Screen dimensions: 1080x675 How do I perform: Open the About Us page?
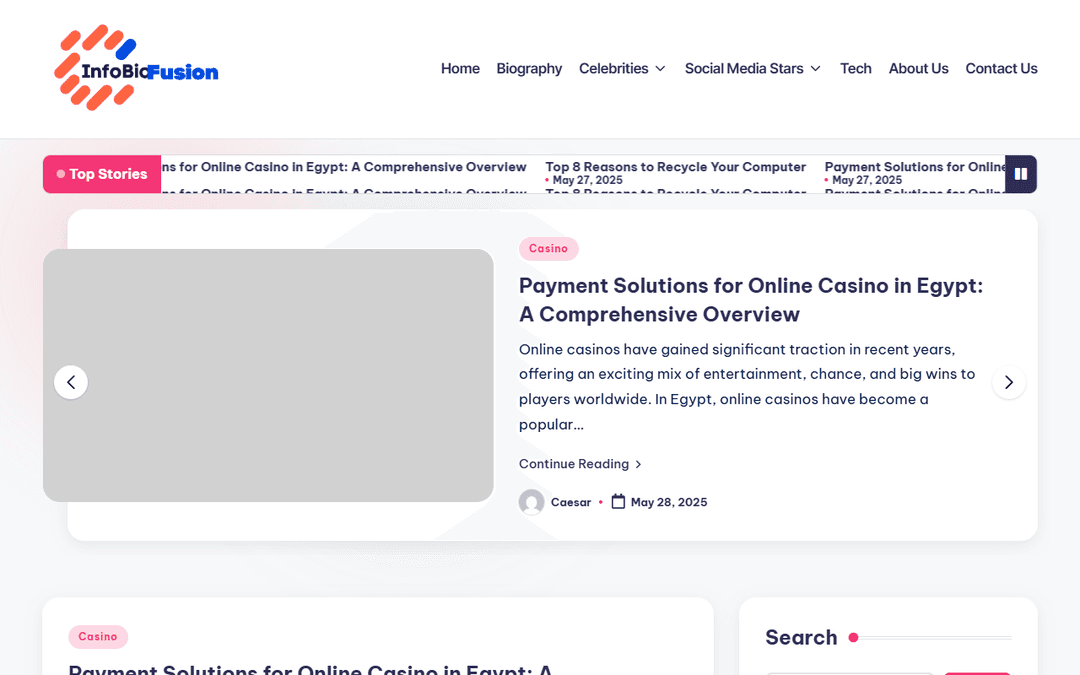click(918, 69)
